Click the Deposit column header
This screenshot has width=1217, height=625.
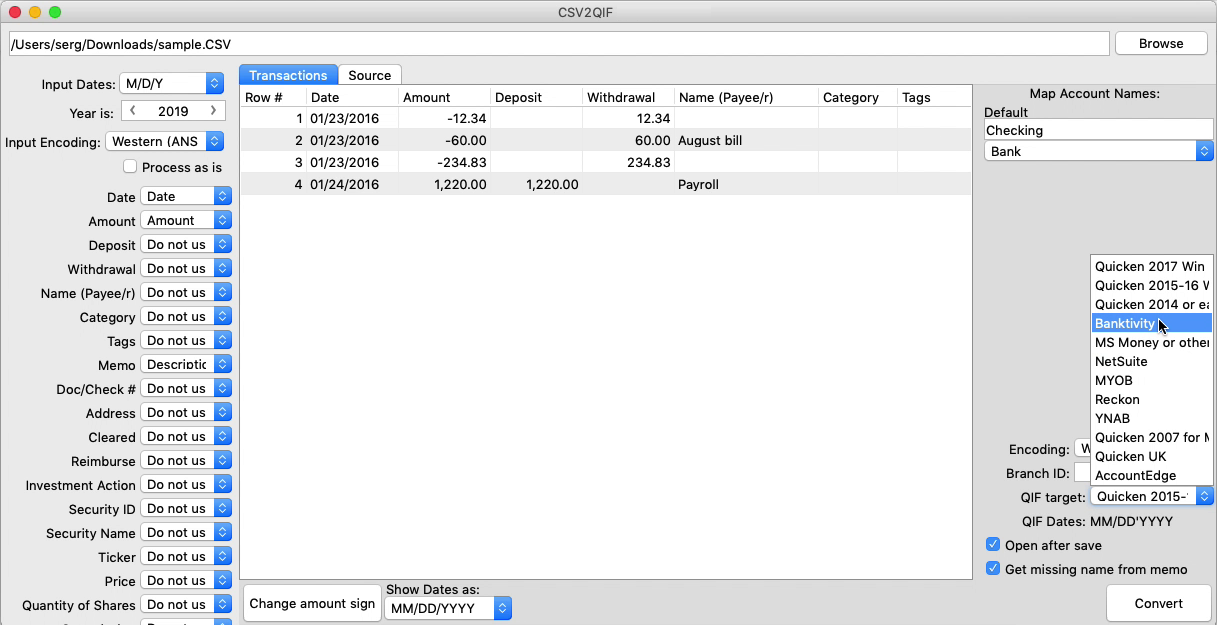point(536,97)
